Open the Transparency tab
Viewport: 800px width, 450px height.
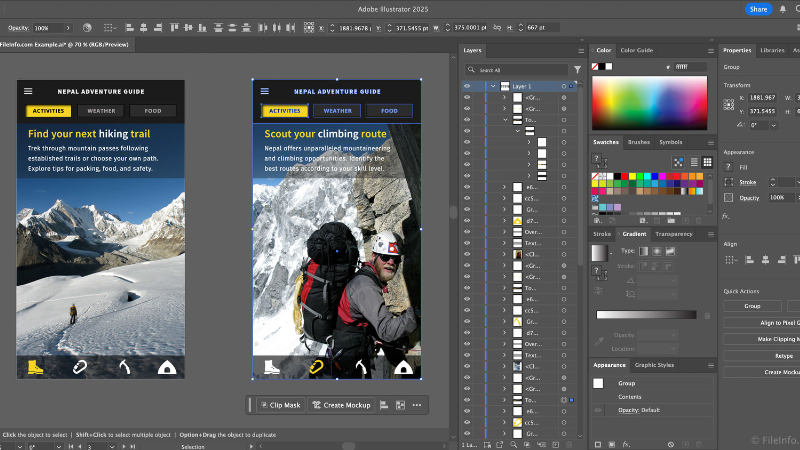click(673, 234)
